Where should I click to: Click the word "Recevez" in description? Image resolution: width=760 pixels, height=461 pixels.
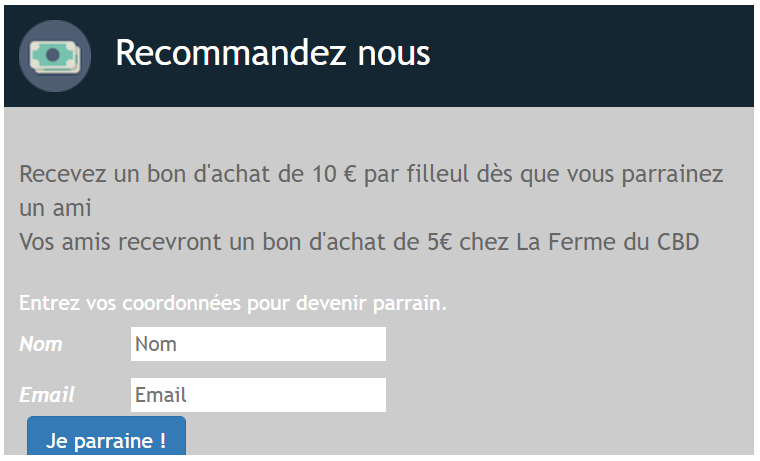click(63, 174)
